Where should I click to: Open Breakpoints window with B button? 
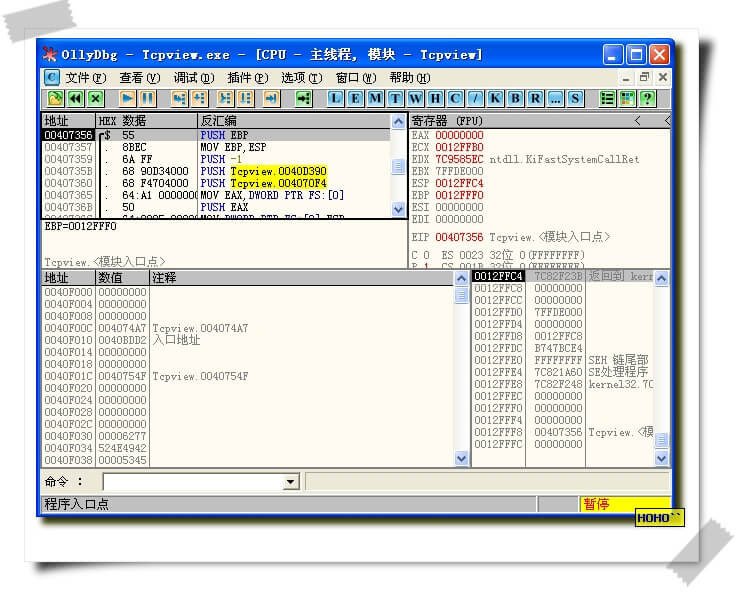(515, 99)
